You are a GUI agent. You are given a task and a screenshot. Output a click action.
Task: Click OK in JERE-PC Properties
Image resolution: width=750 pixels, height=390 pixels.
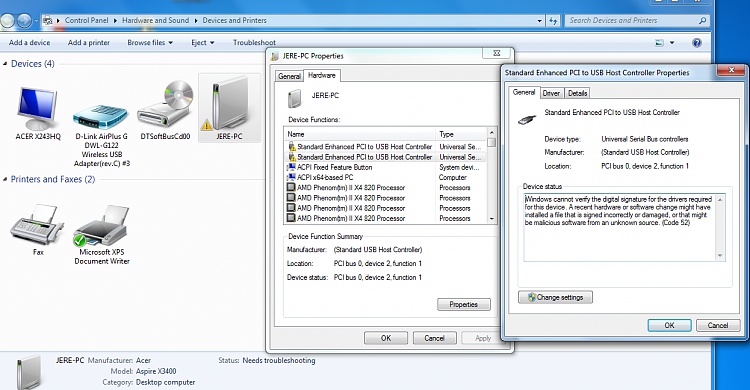tap(386, 338)
